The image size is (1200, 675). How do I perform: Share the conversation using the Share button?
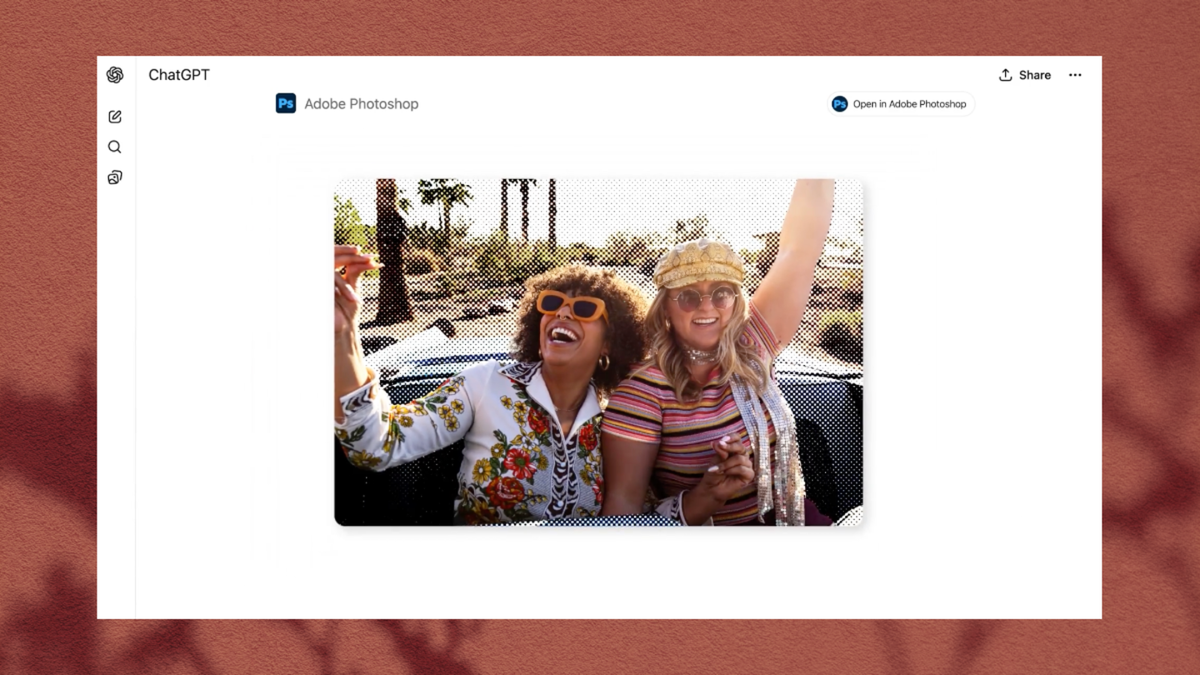coord(1025,74)
